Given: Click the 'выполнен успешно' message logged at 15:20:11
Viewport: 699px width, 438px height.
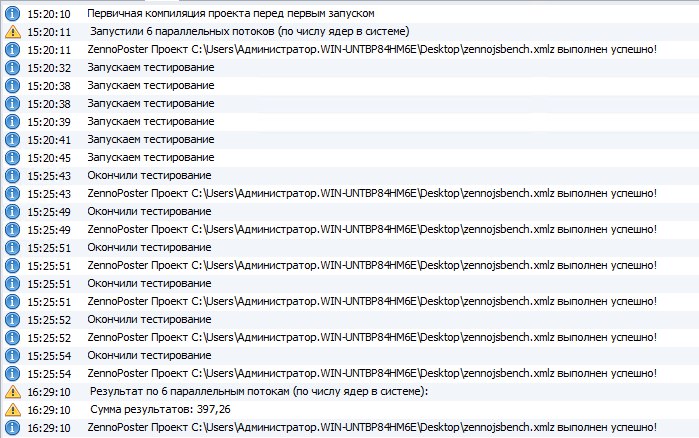Looking at the screenshot, I should click(372, 49).
